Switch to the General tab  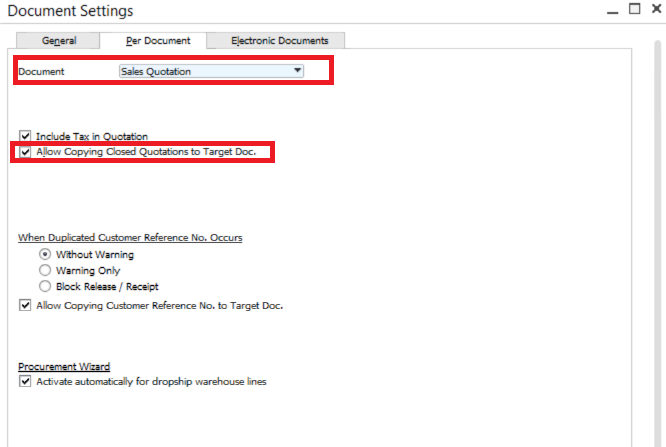[x=59, y=41]
